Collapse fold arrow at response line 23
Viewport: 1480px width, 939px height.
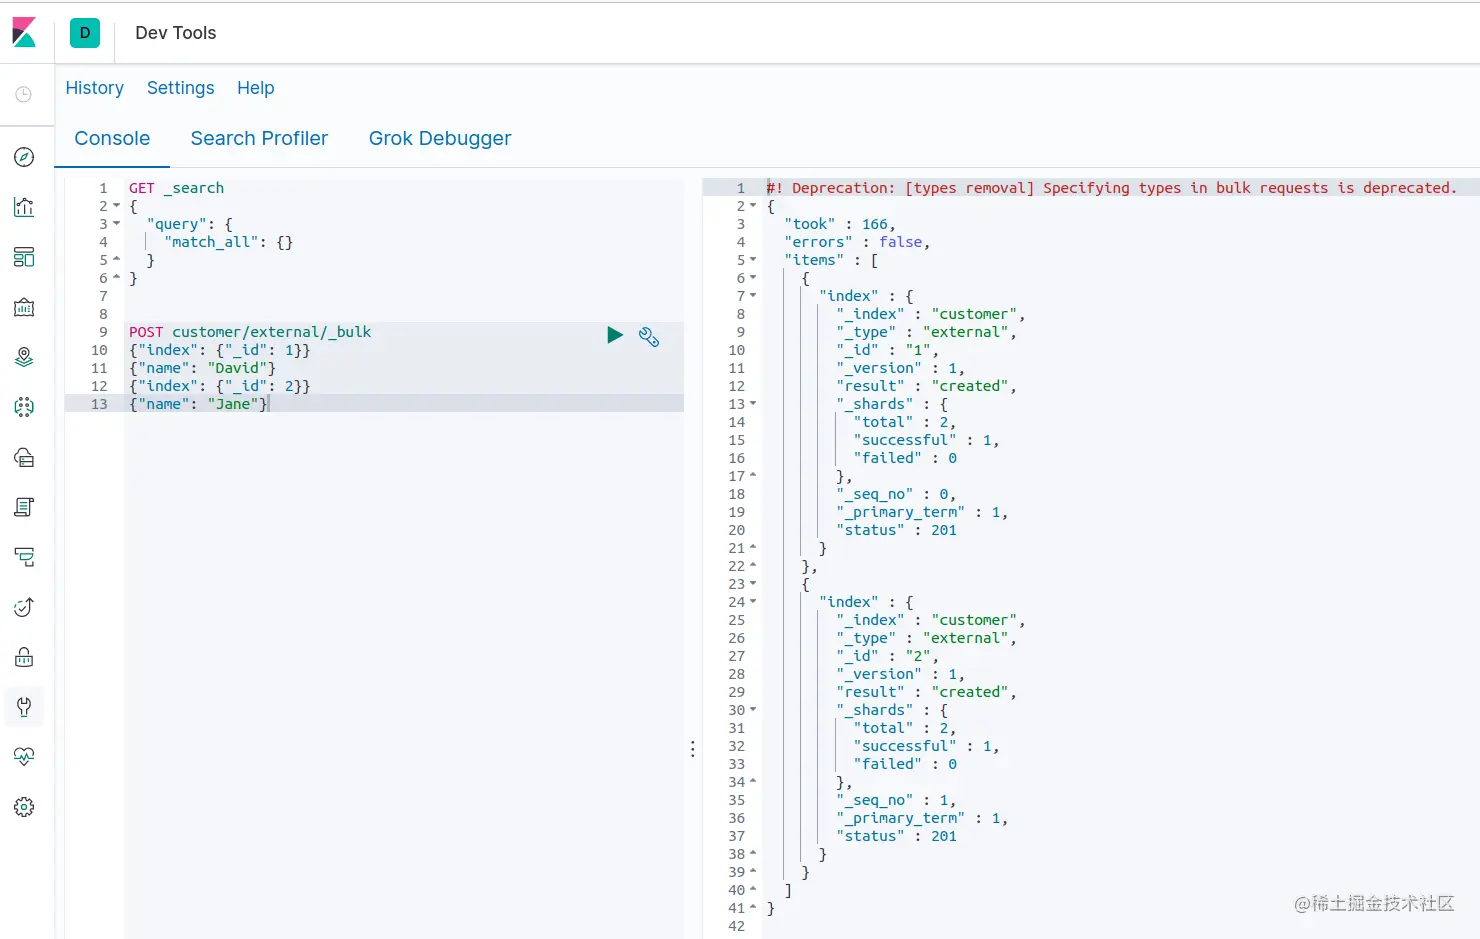coord(753,584)
